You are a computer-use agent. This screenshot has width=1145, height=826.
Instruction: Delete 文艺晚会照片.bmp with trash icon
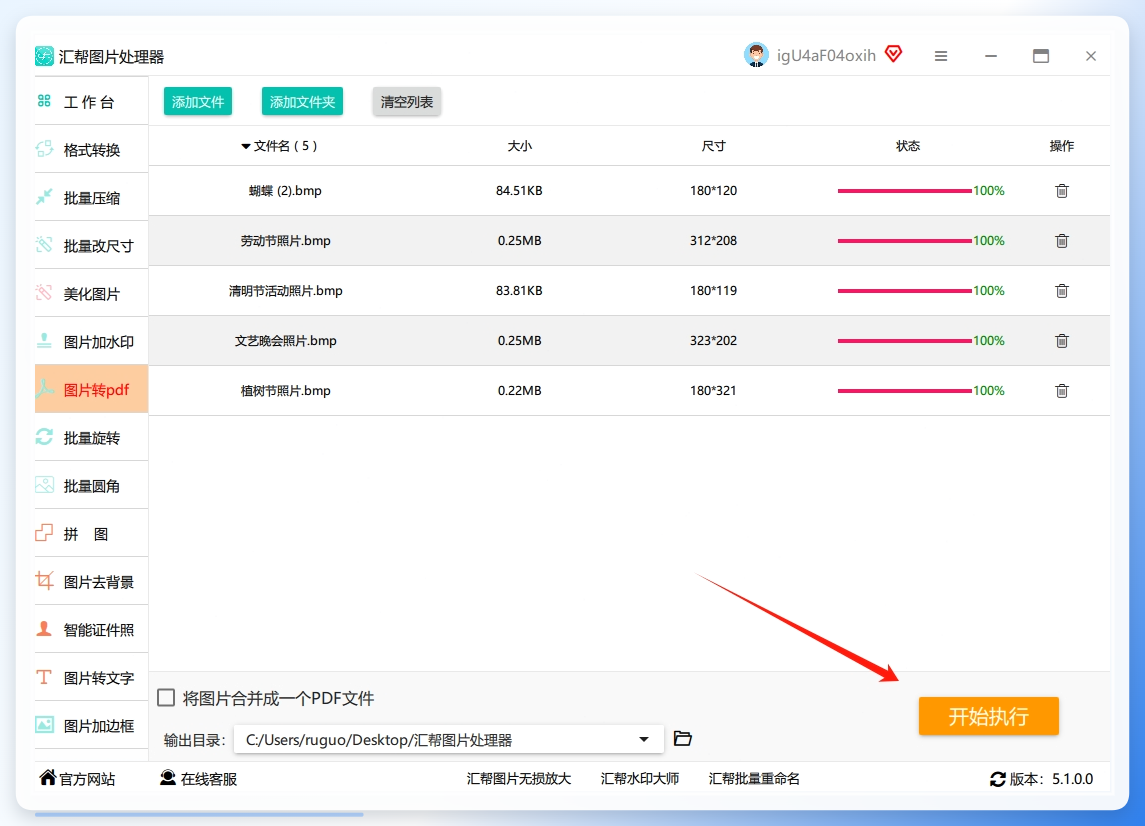click(1062, 340)
